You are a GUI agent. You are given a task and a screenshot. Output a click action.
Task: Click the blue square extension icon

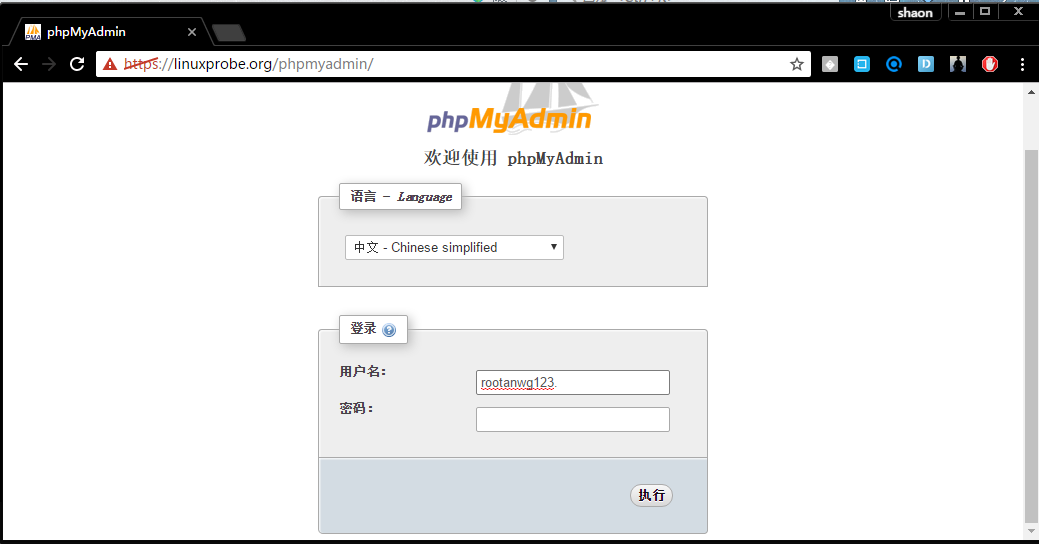point(862,64)
